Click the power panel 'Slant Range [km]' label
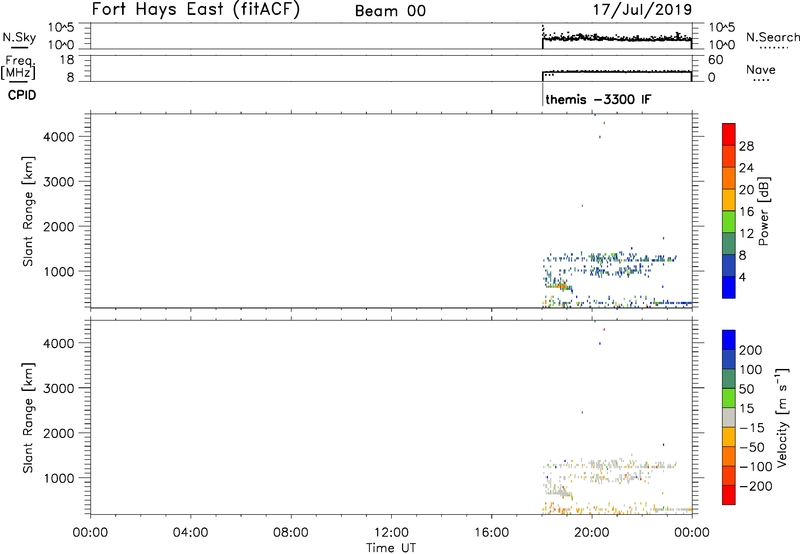 (x=28, y=211)
